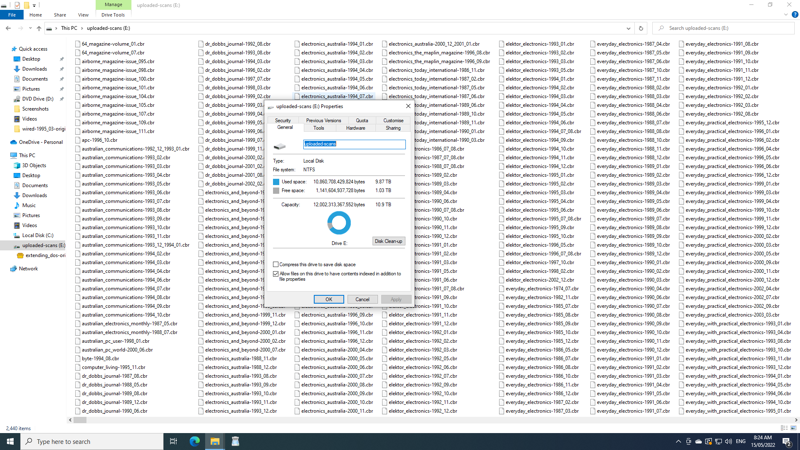Open the Share ribbon tab

pyautogui.click(x=60, y=15)
